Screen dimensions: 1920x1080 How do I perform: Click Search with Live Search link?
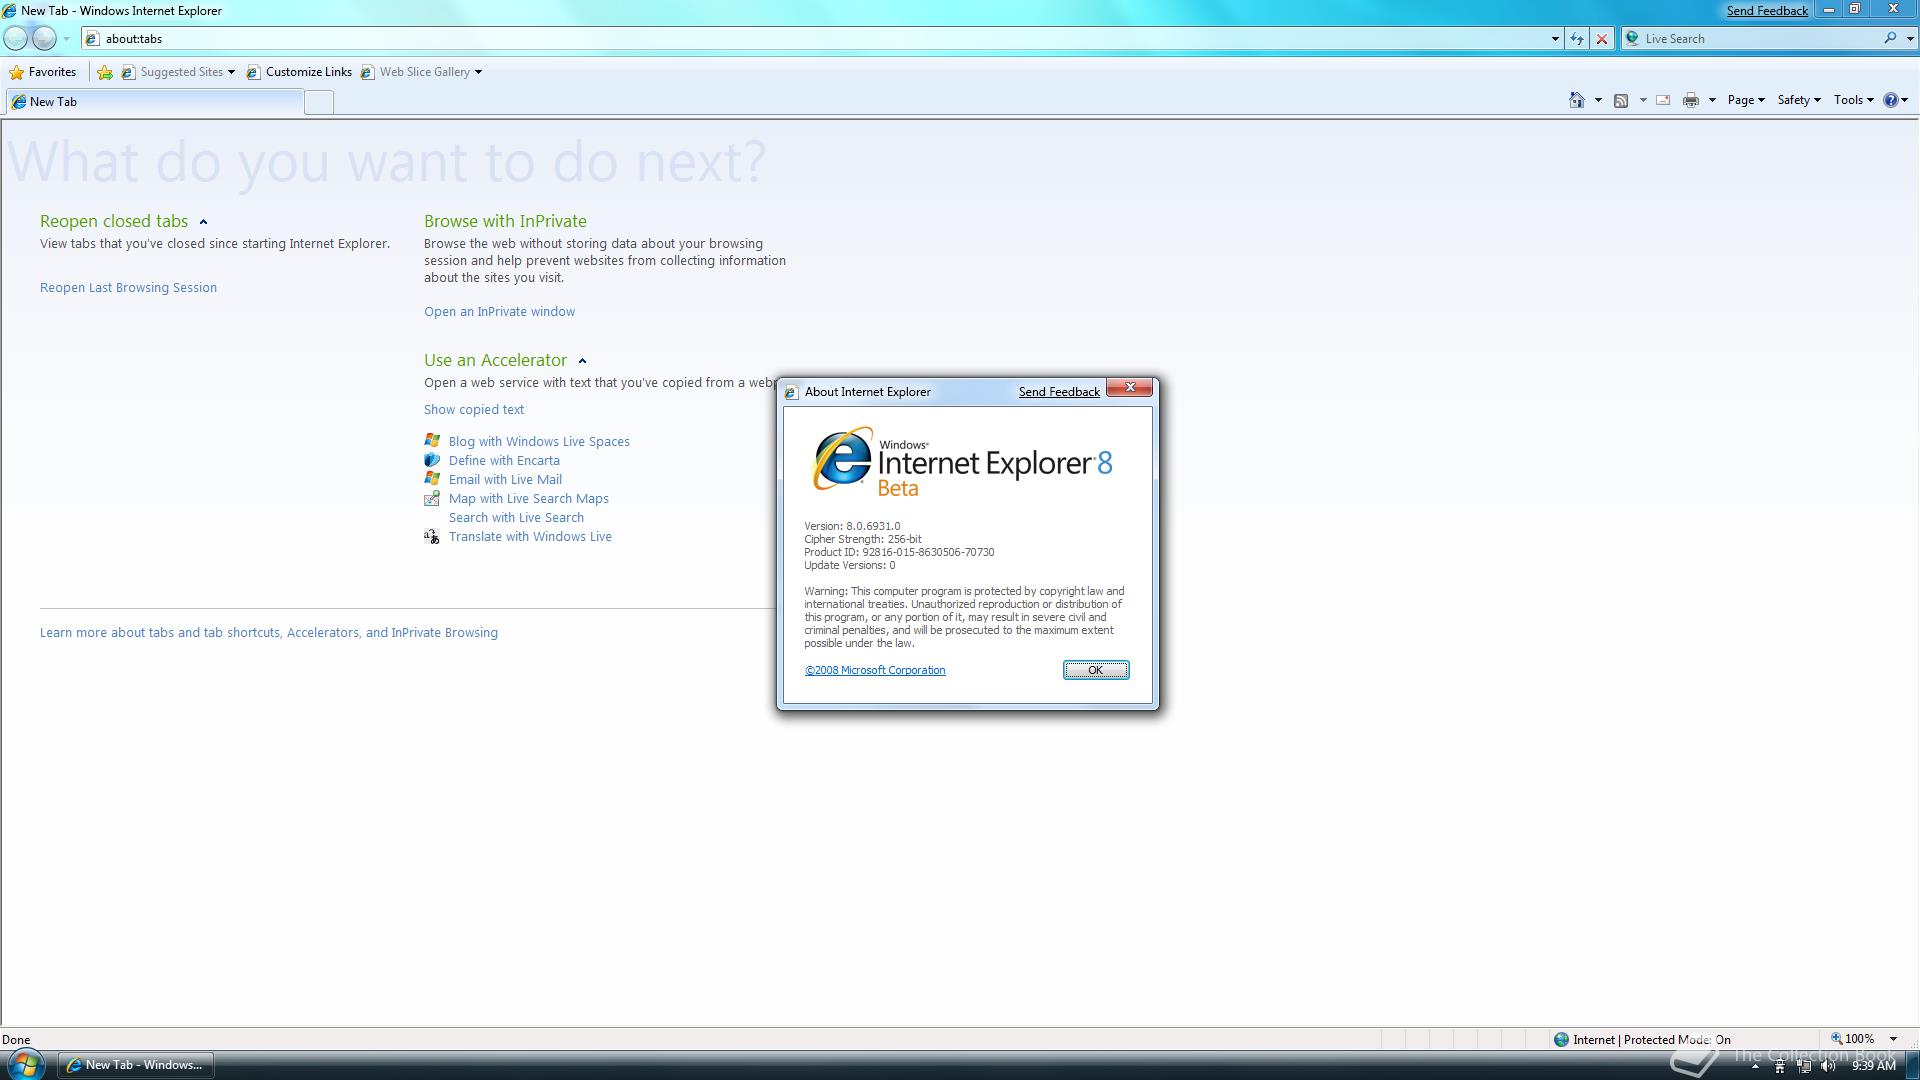tap(516, 518)
